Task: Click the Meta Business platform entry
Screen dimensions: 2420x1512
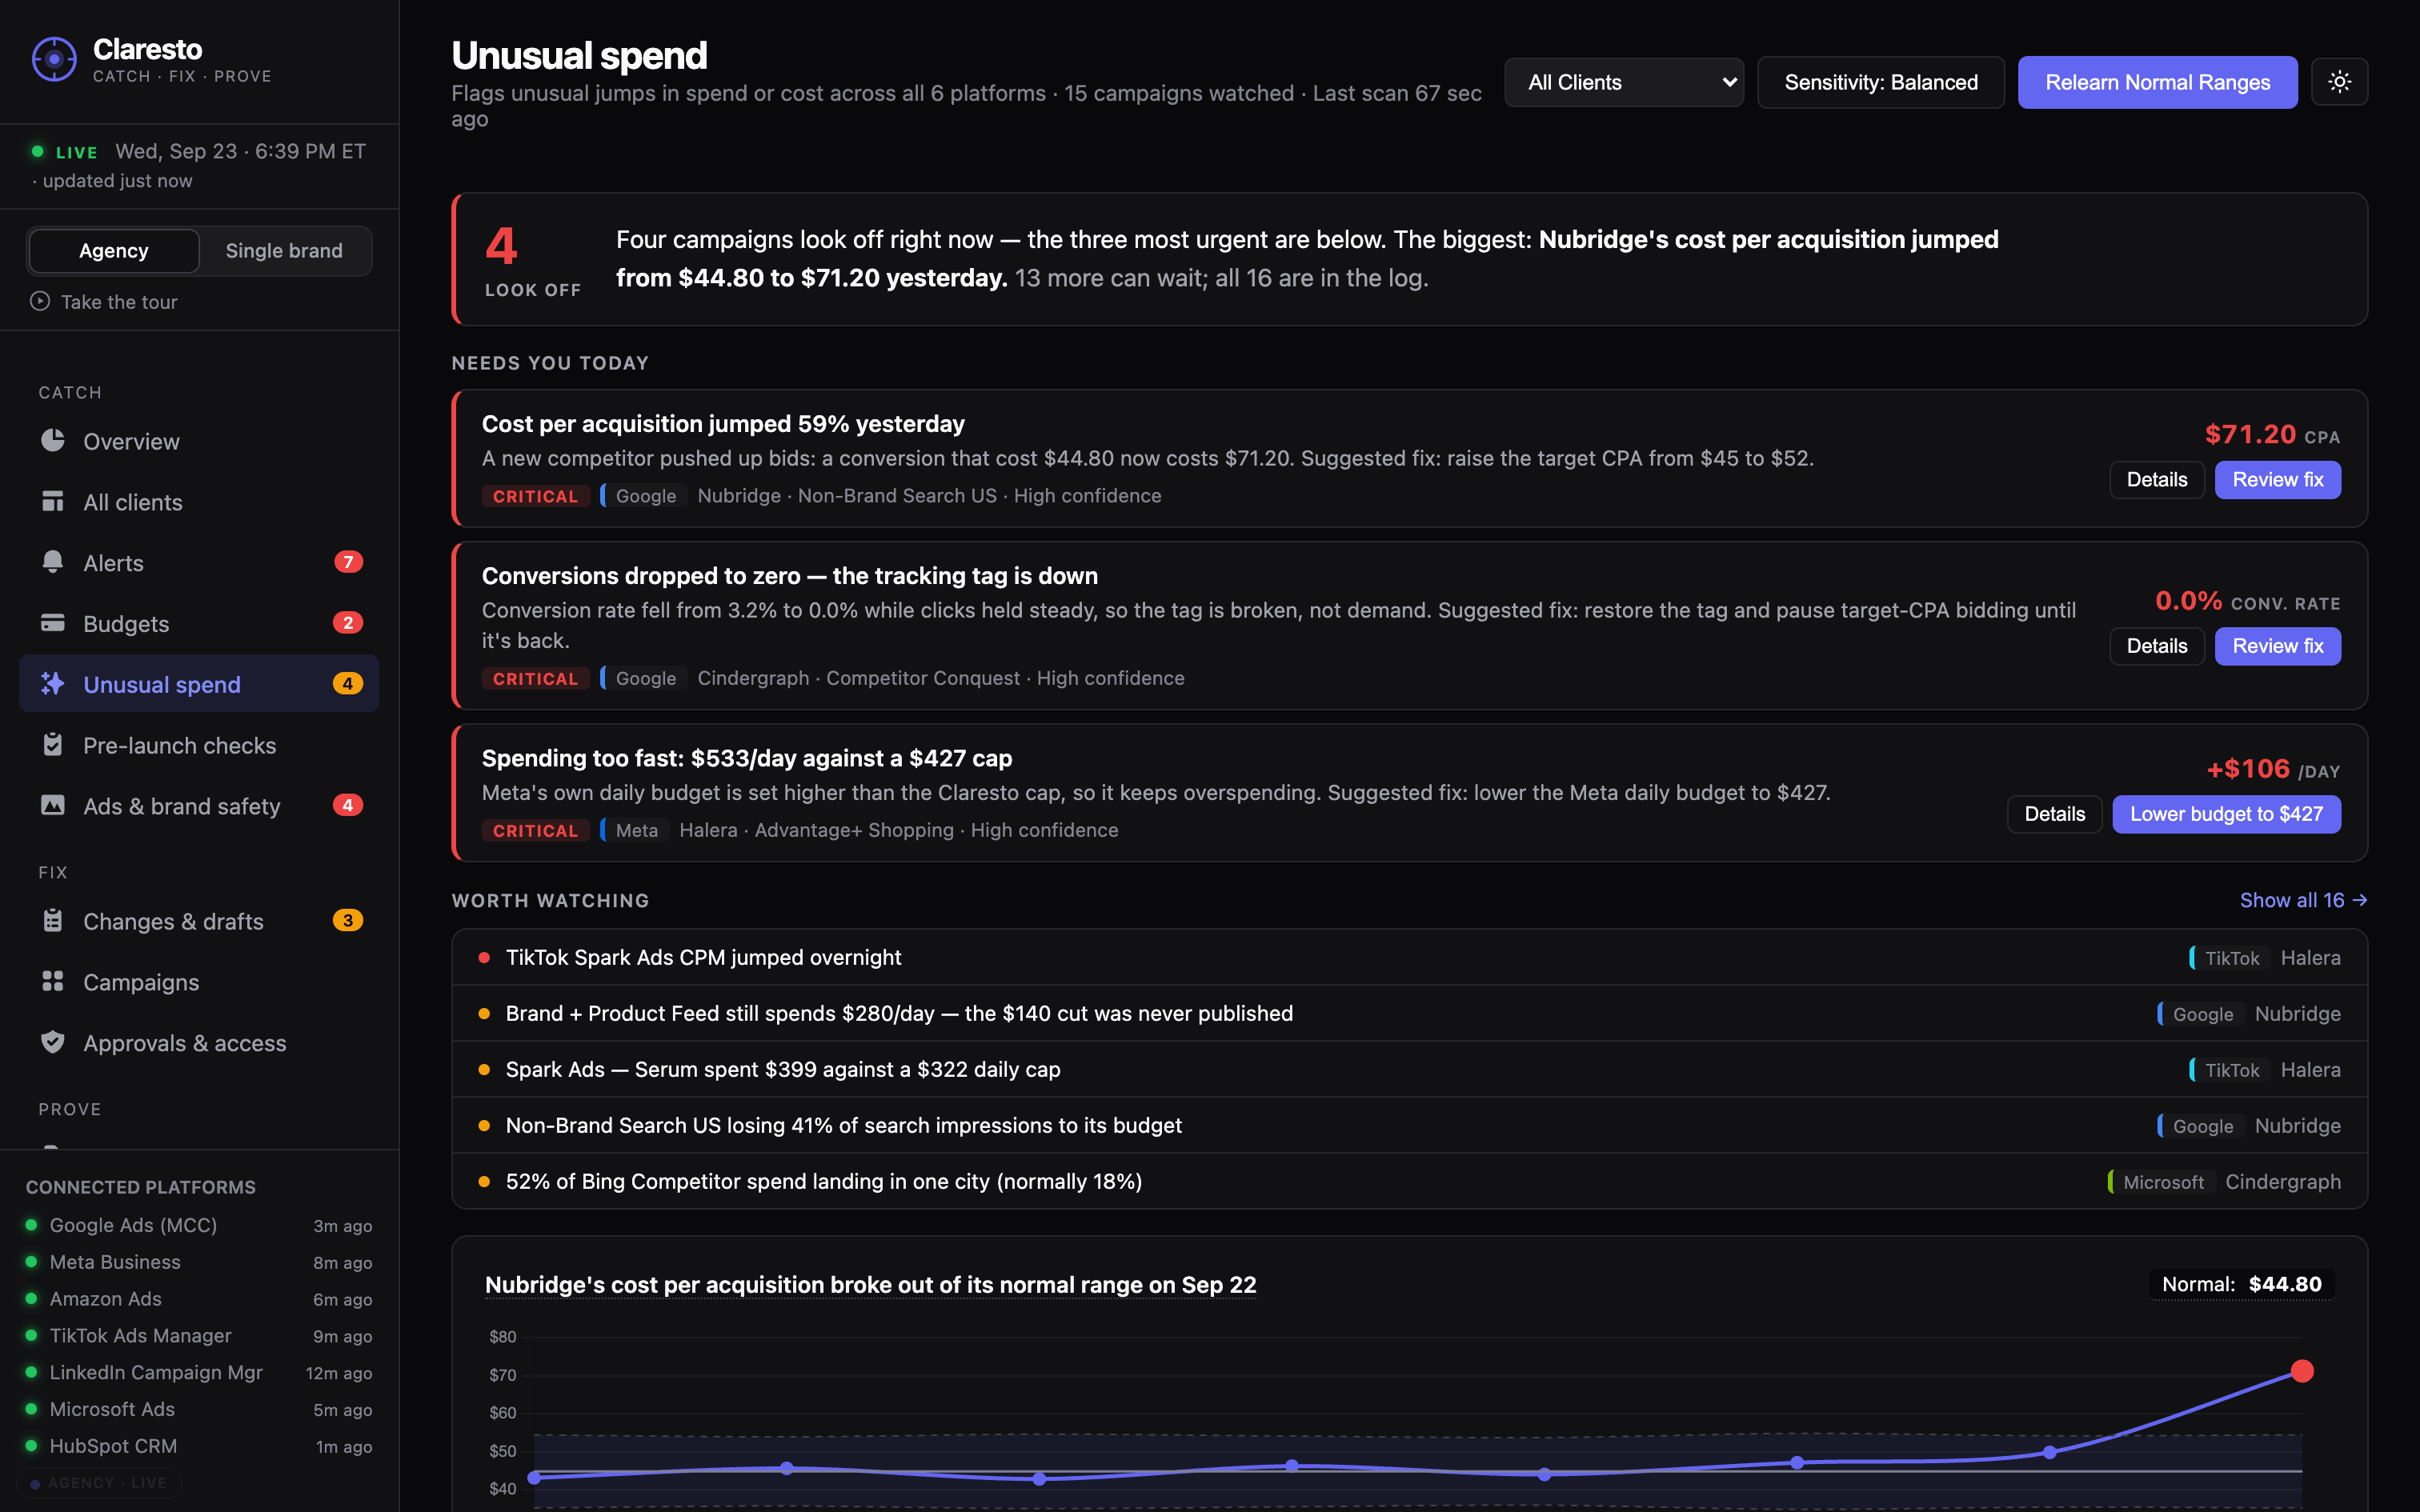Action: (x=199, y=1262)
